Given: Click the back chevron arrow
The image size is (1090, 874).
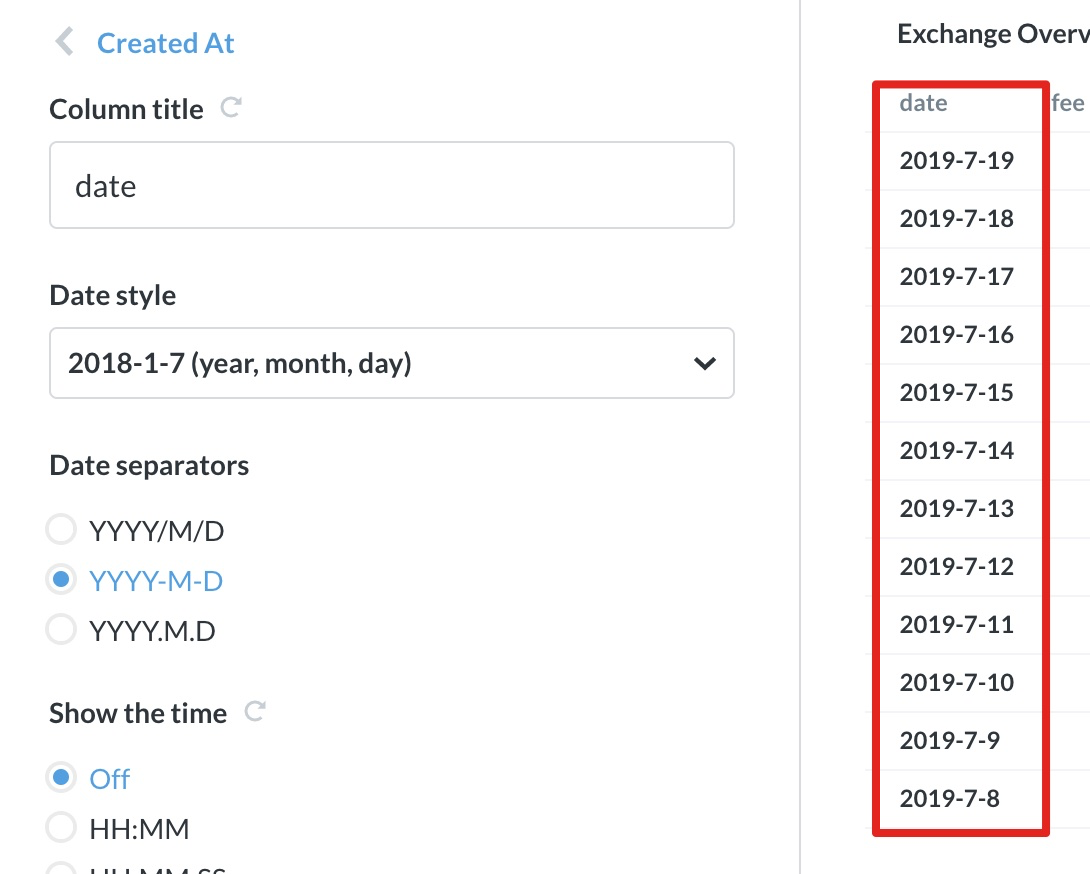Looking at the screenshot, I should point(62,42).
